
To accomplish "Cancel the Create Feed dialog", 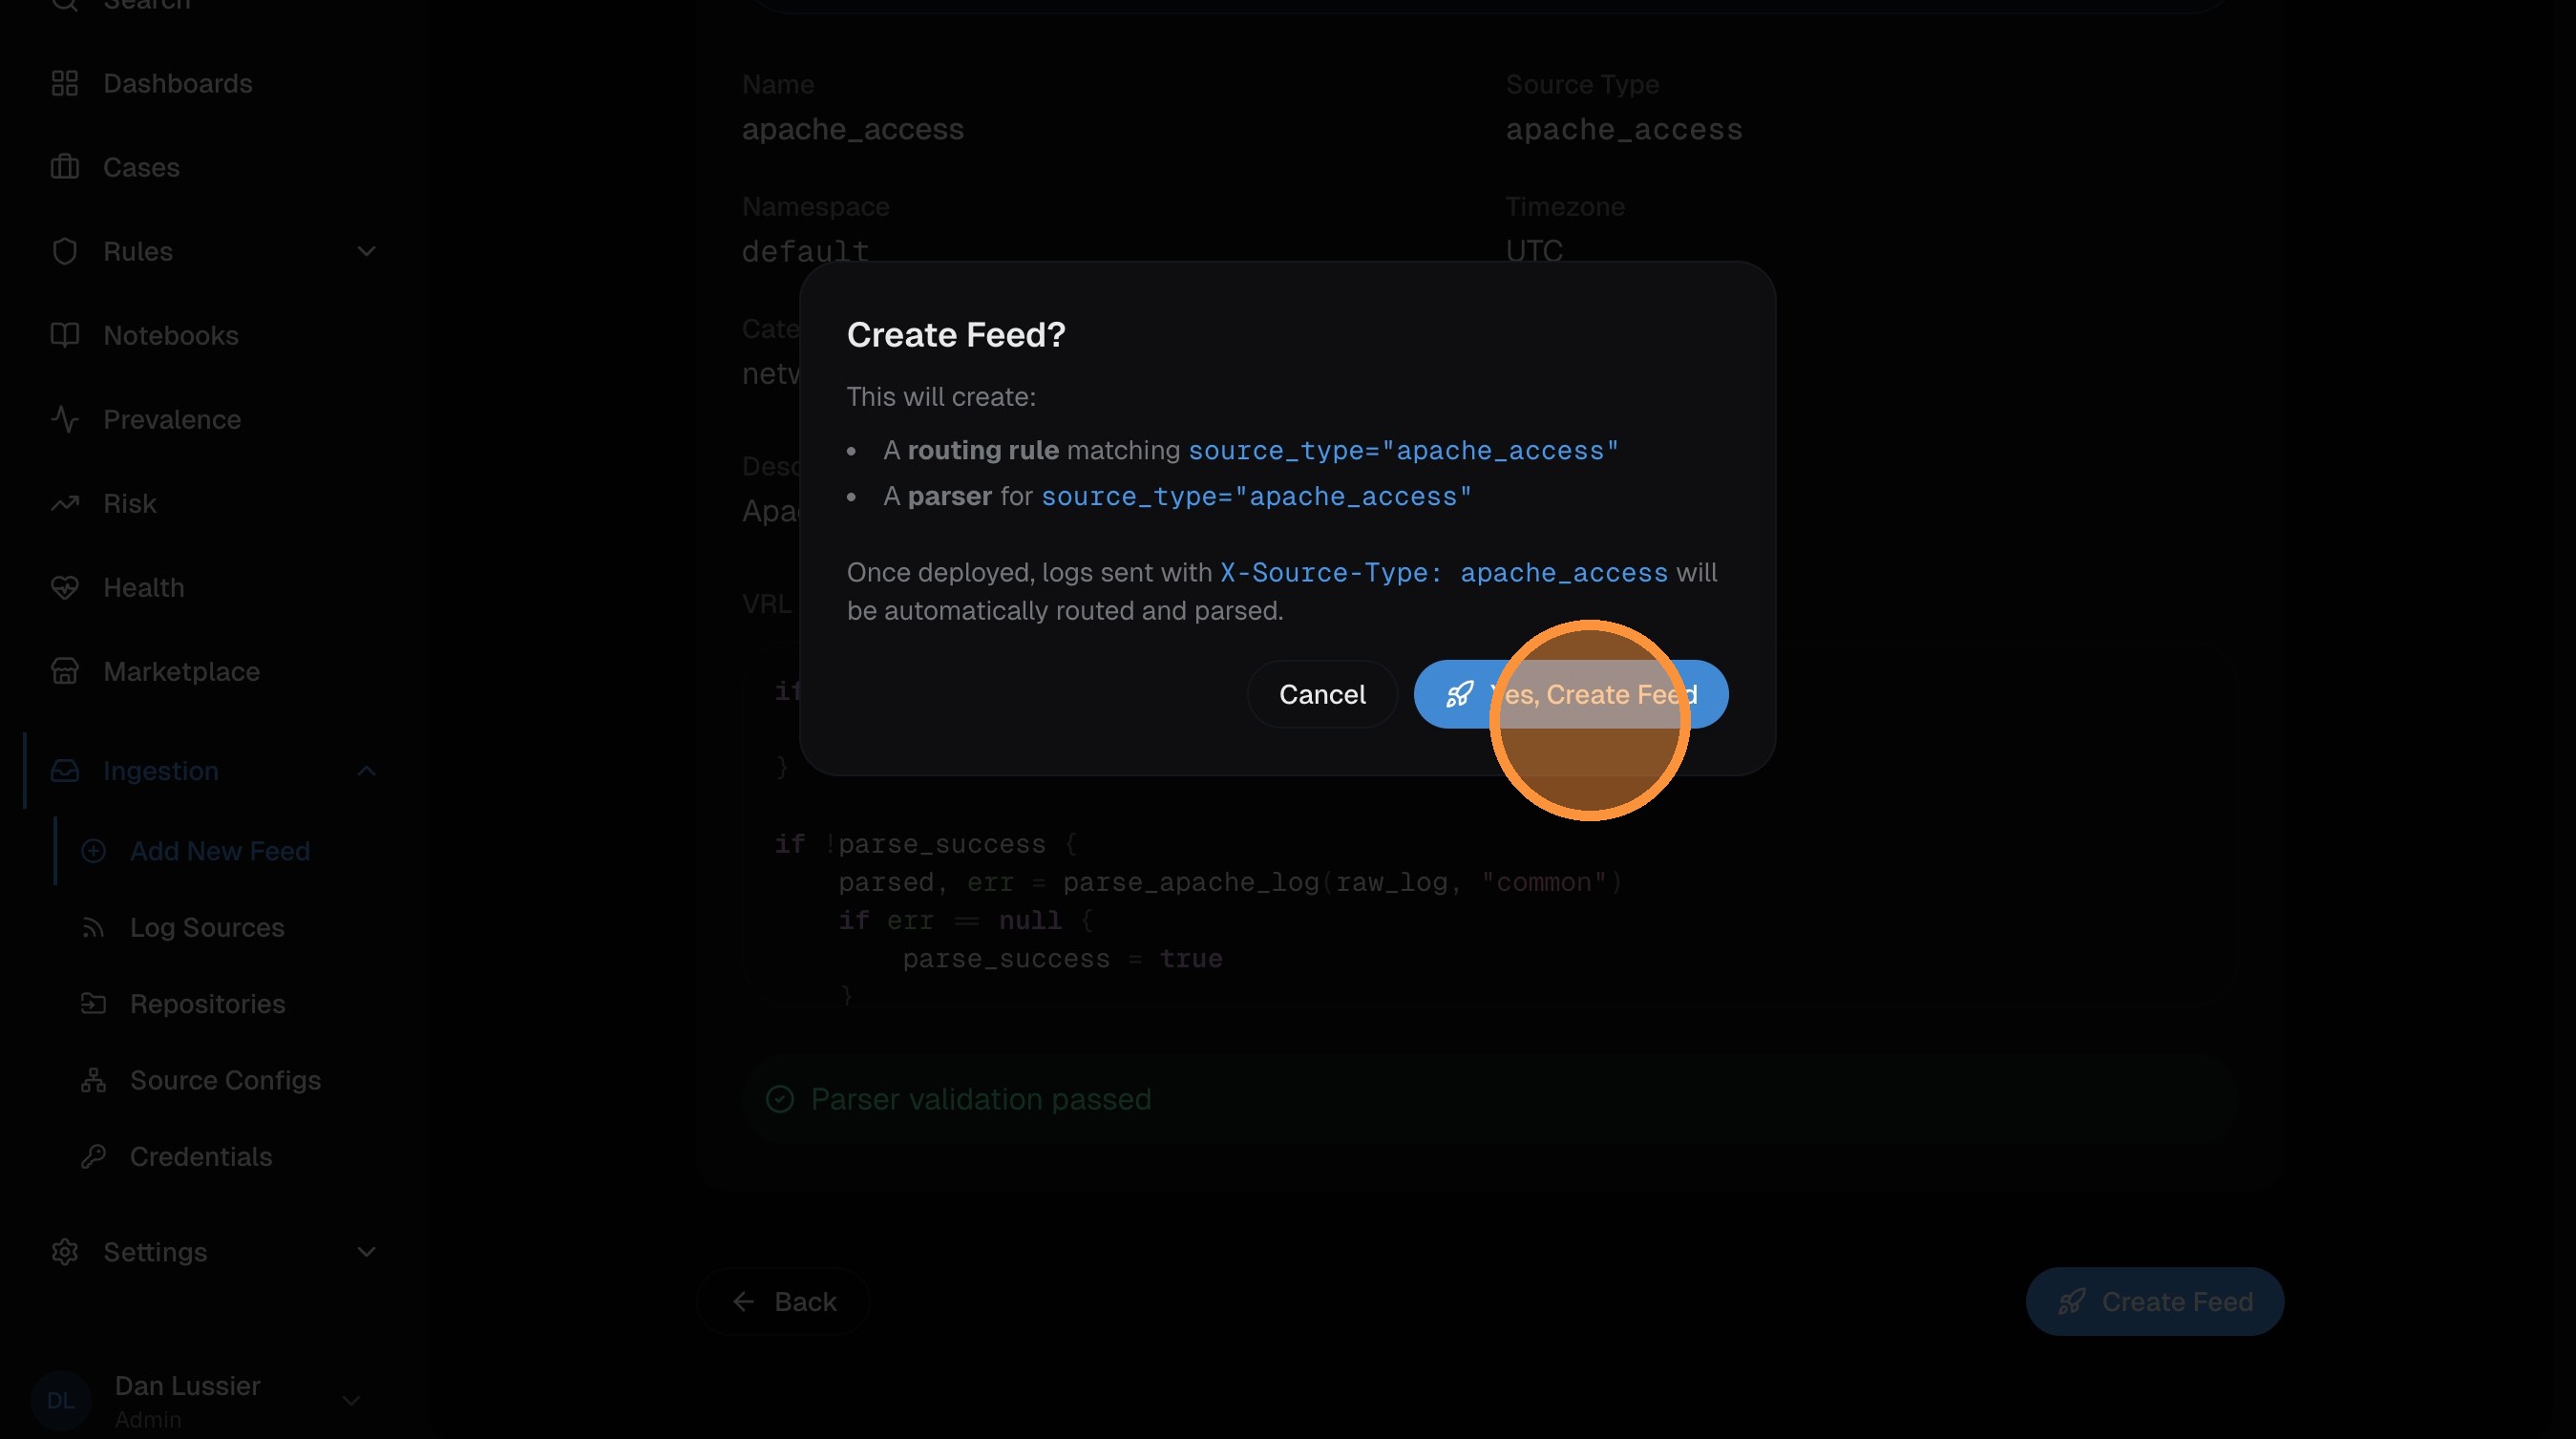I will 1322,694.
